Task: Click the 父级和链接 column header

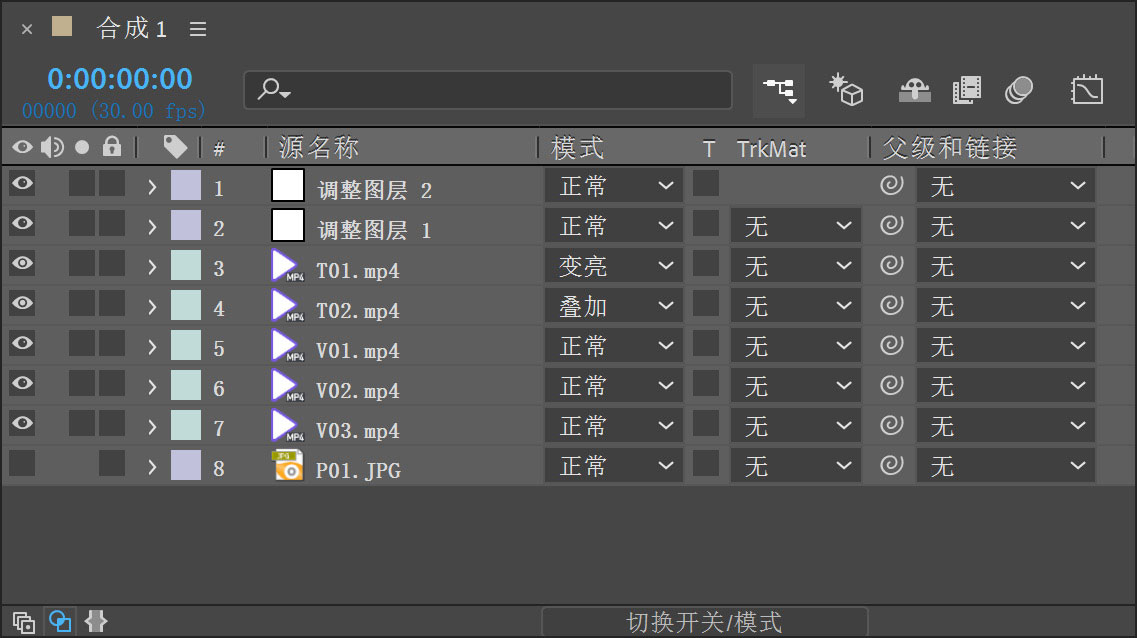Action: click(x=950, y=147)
